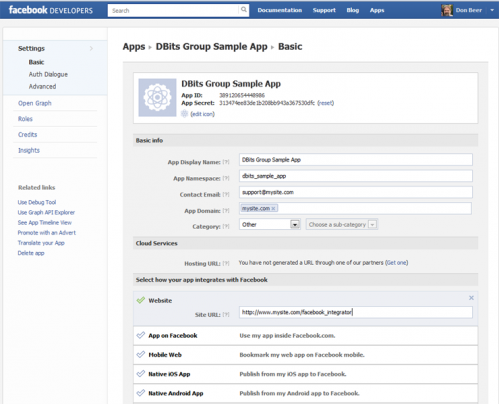Click the search magnifier icon
This screenshot has height=404, width=499.
(x=244, y=10)
